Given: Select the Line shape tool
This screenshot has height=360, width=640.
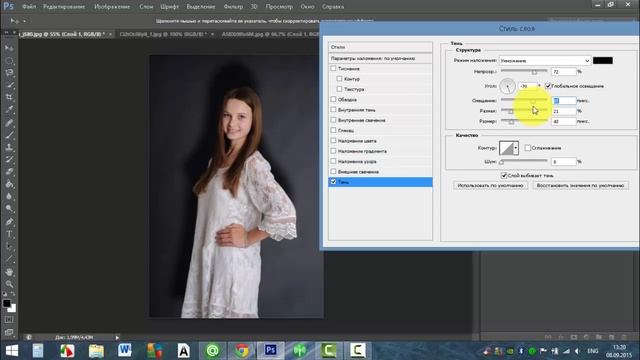Looking at the screenshot, I should pyautogui.click(x=9, y=259).
